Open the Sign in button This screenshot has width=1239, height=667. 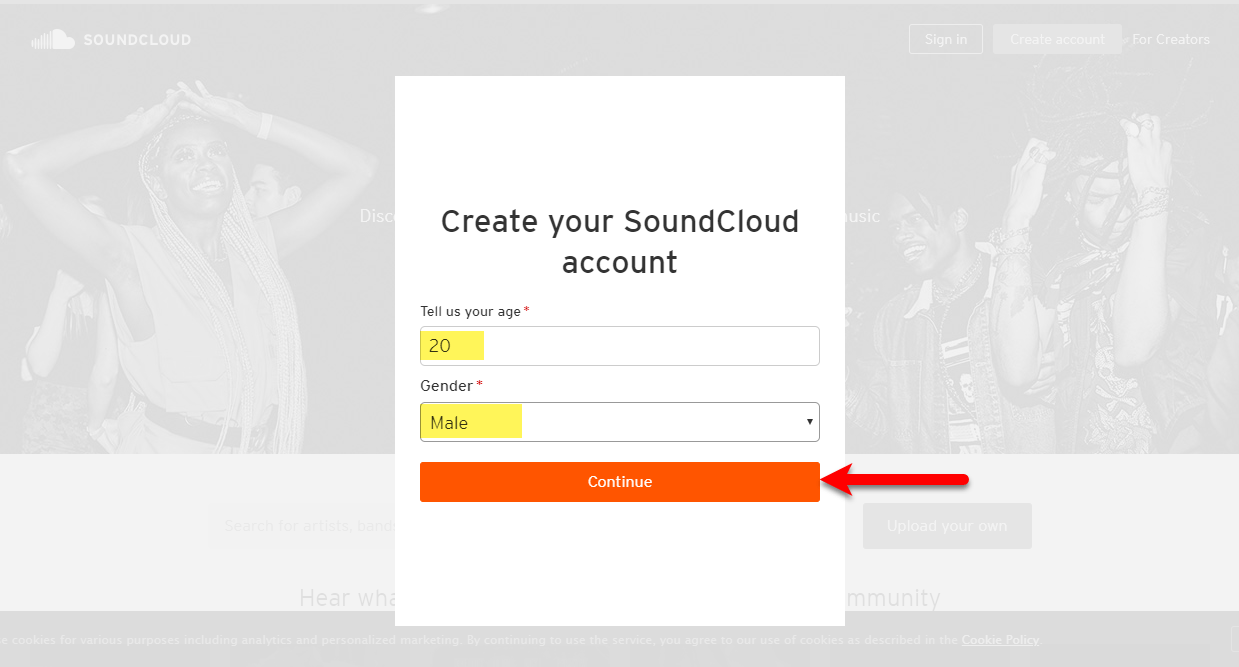click(x=946, y=39)
